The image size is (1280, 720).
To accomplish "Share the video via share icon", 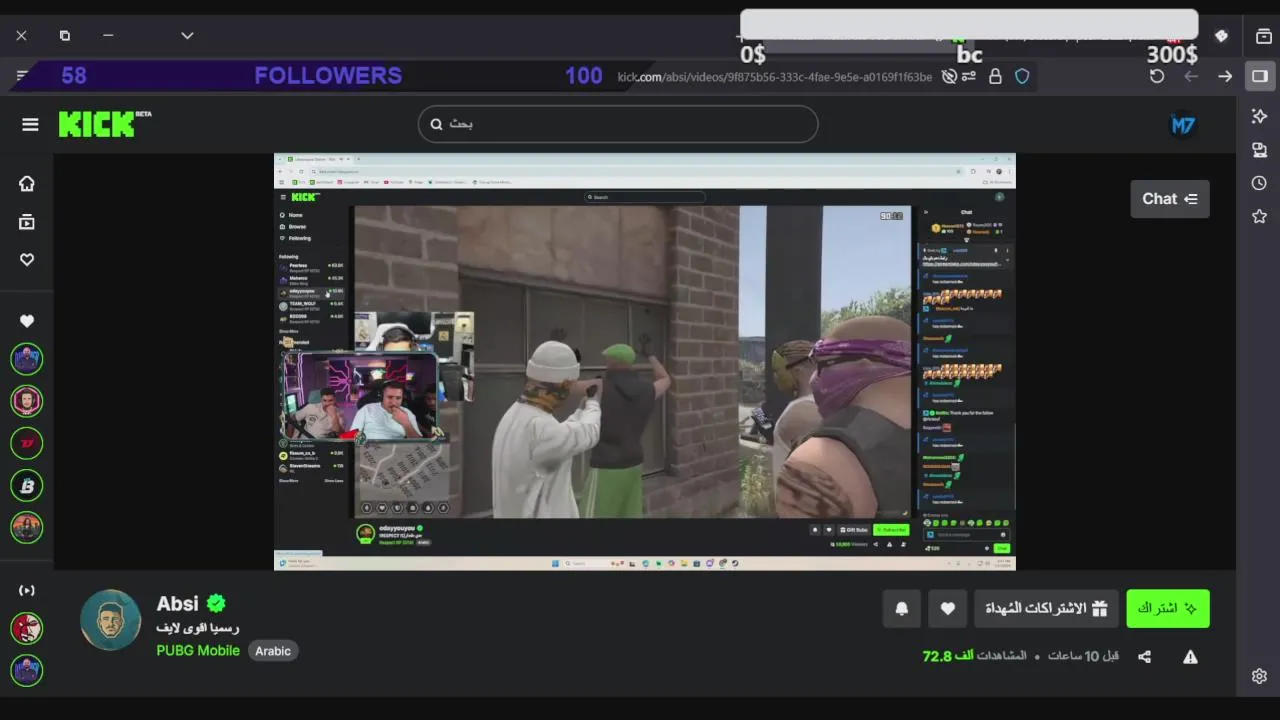I will (1145, 657).
